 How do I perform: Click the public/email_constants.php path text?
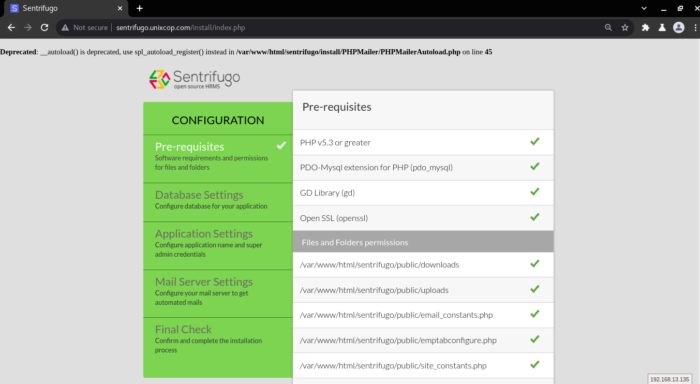[396, 315]
